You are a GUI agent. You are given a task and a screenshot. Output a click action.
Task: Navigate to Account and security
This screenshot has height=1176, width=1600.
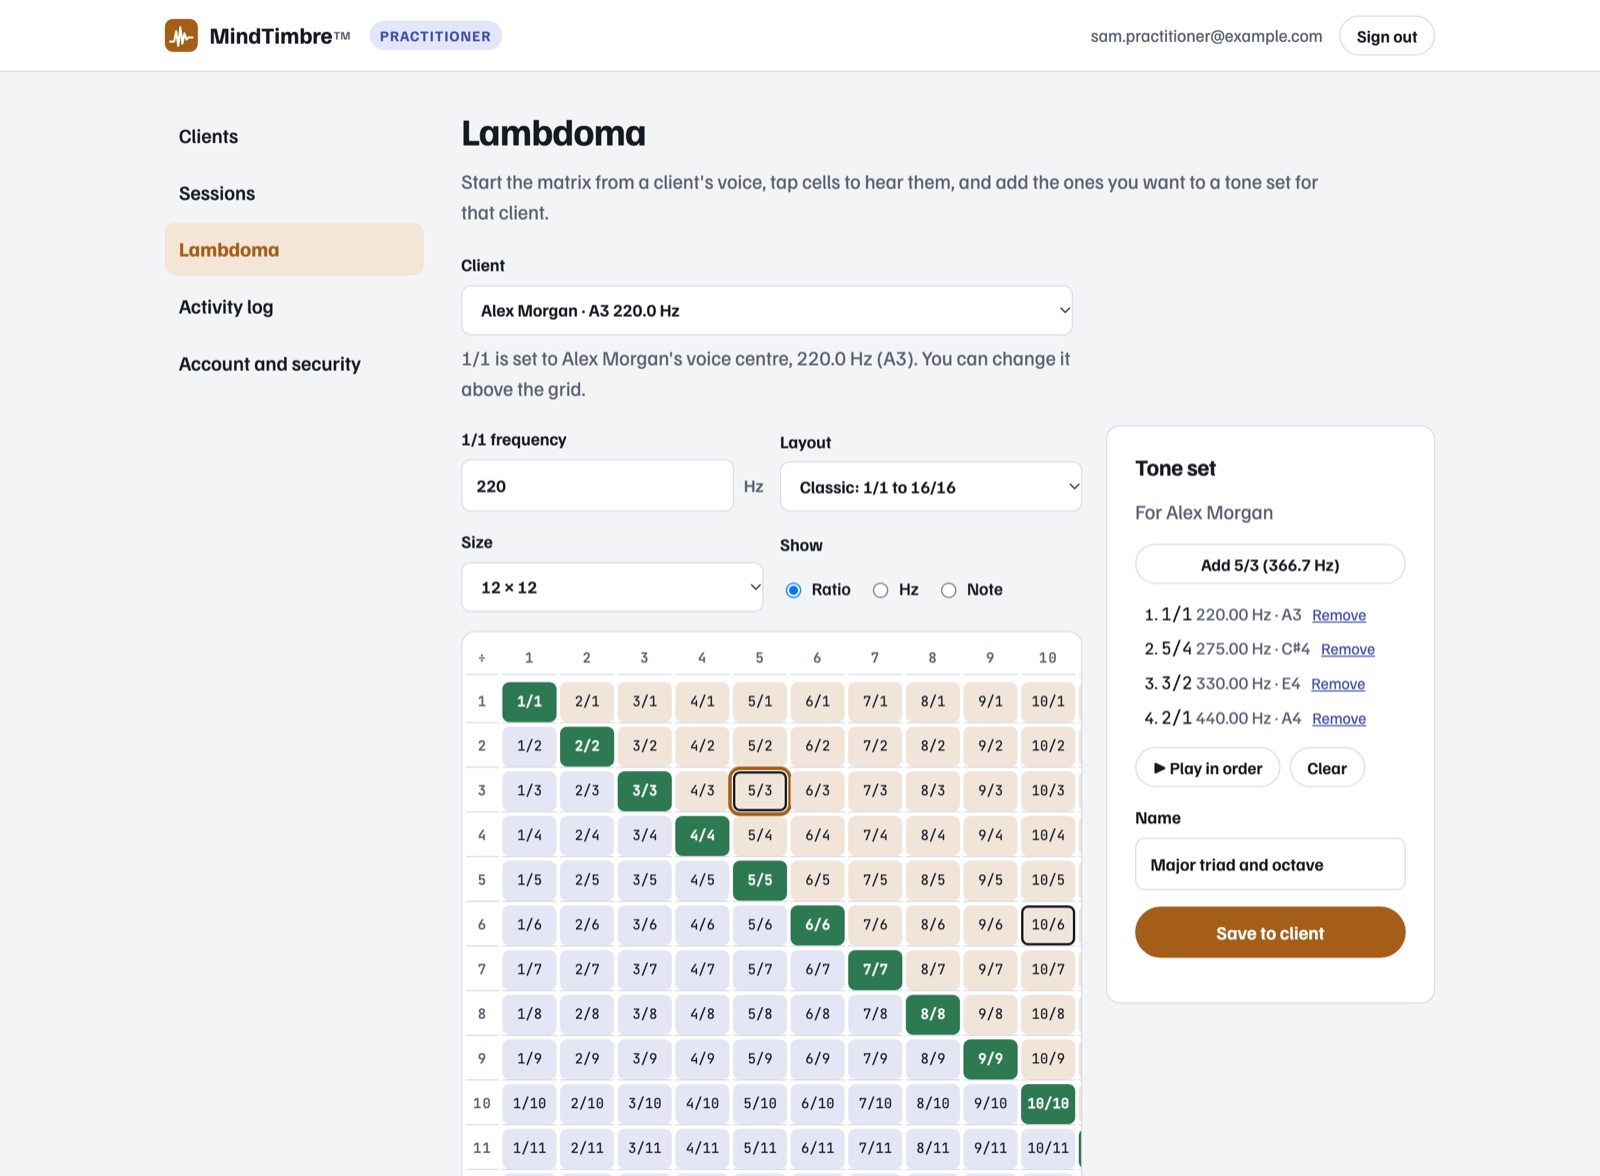point(294,364)
